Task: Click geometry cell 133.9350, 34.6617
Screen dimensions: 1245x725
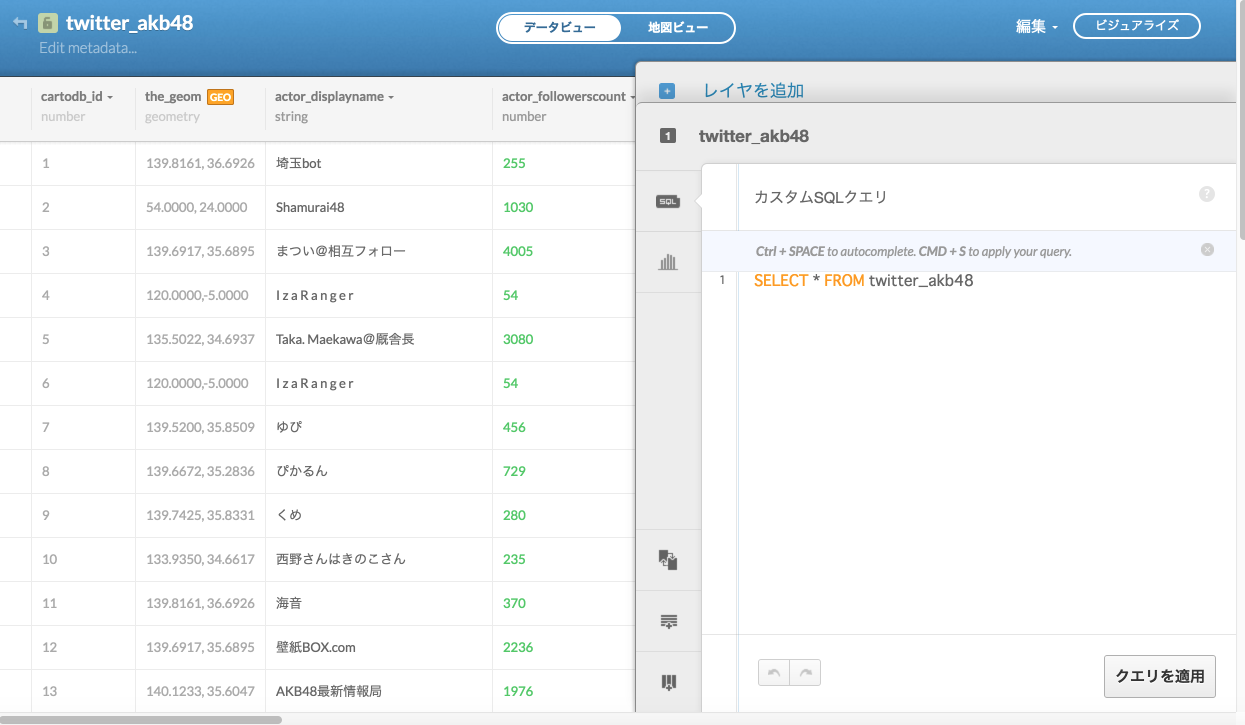Action: pyautogui.click(x=200, y=559)
